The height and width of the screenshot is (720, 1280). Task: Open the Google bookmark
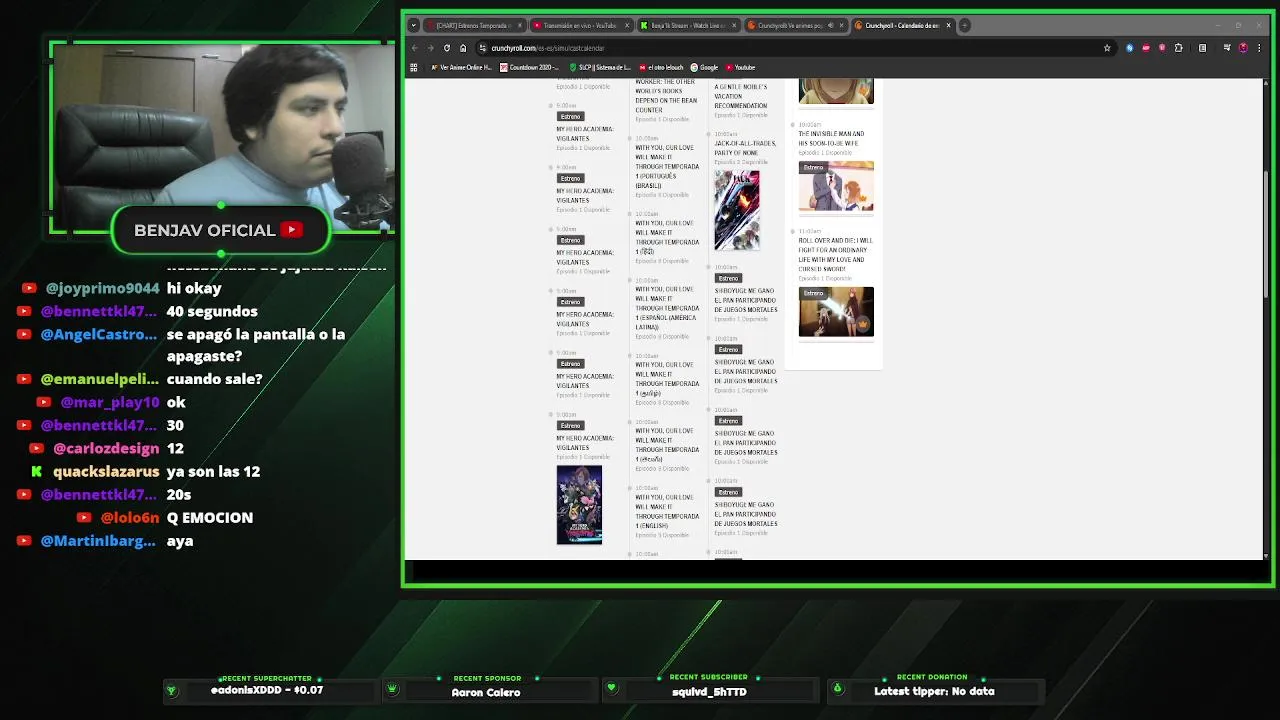pos(704,67)
